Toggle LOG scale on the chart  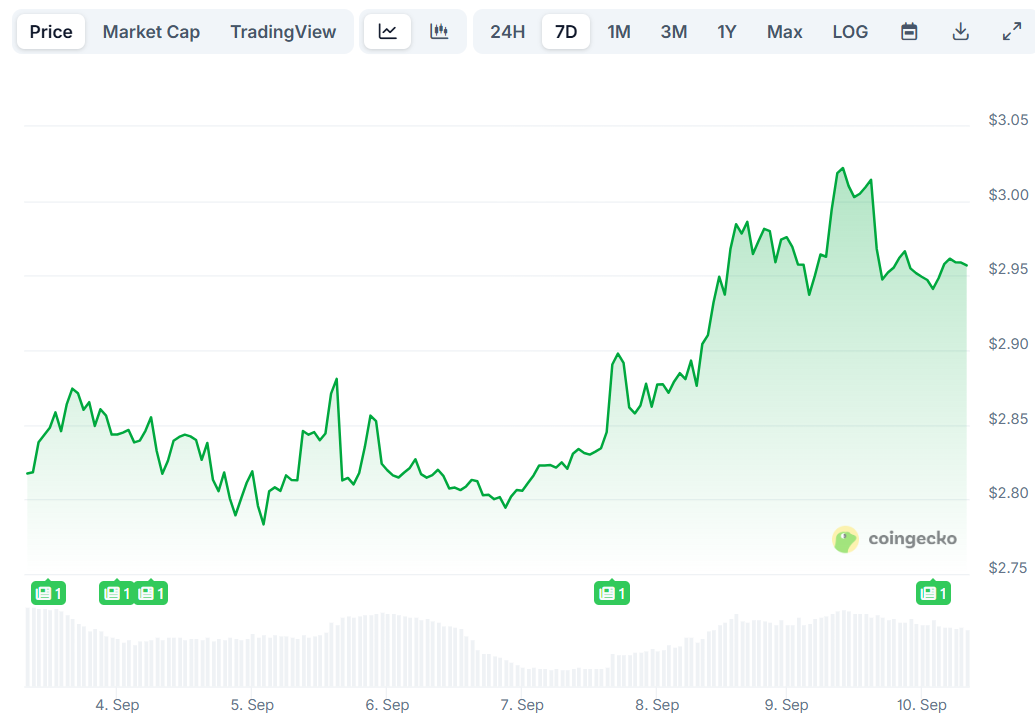[850, 32]
